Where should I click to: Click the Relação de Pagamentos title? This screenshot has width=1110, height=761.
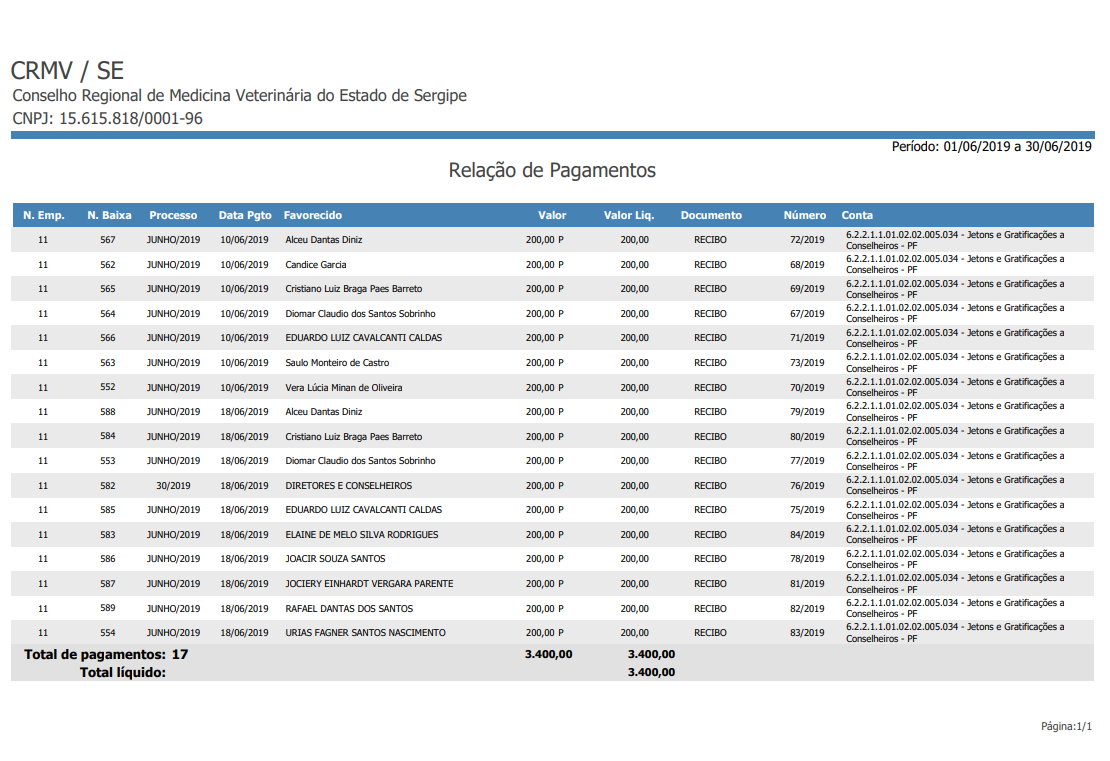[x=552, y=171]
